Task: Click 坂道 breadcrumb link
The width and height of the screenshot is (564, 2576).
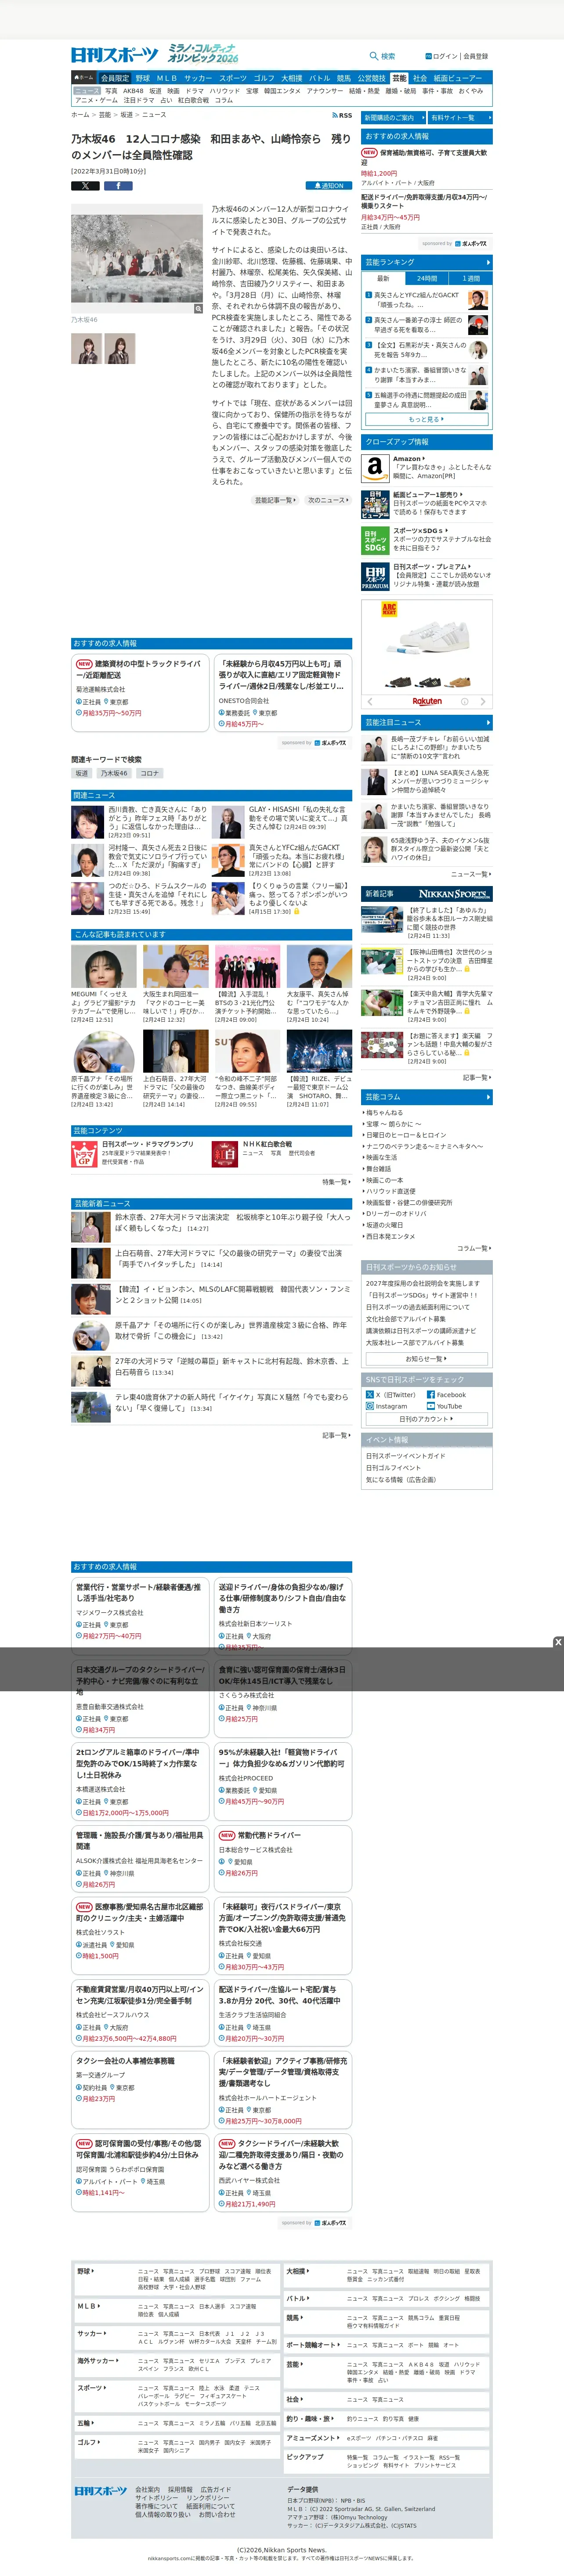Action: pos(127,115)
